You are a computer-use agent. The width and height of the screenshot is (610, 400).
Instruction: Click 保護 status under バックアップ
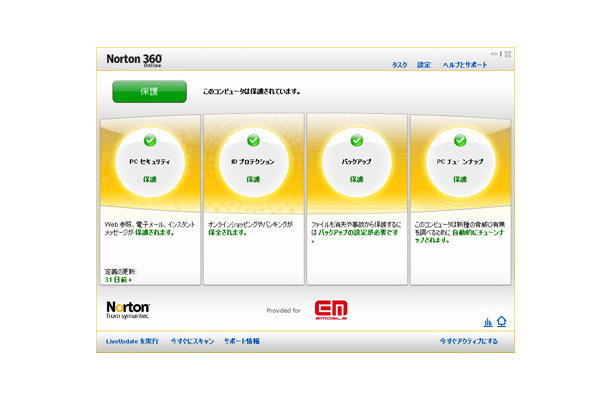coord(356,179)
